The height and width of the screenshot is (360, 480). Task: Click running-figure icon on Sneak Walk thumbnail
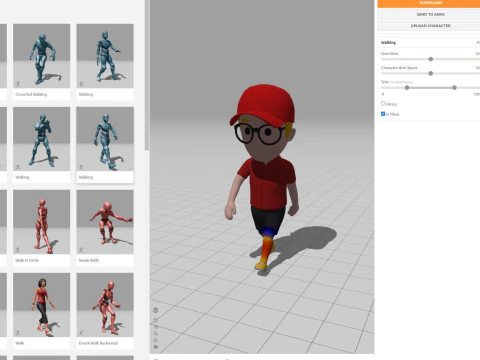point(81,249)
